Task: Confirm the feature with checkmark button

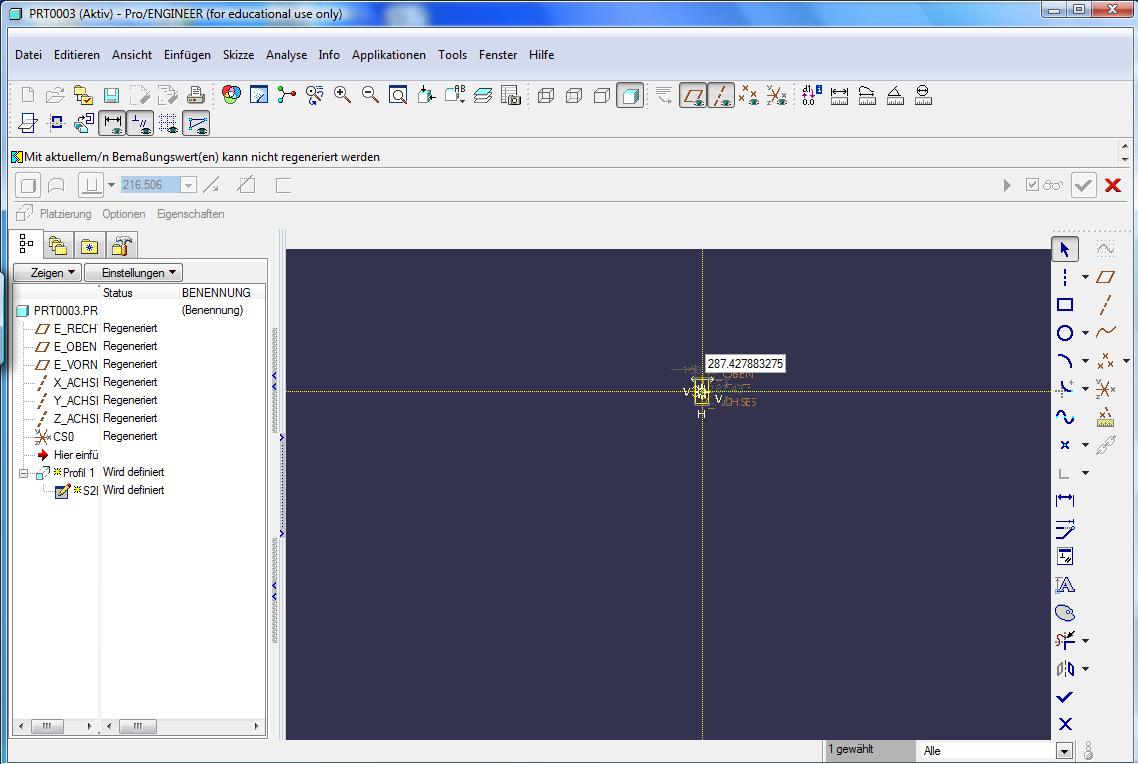Action: [x=1084, y=185]
